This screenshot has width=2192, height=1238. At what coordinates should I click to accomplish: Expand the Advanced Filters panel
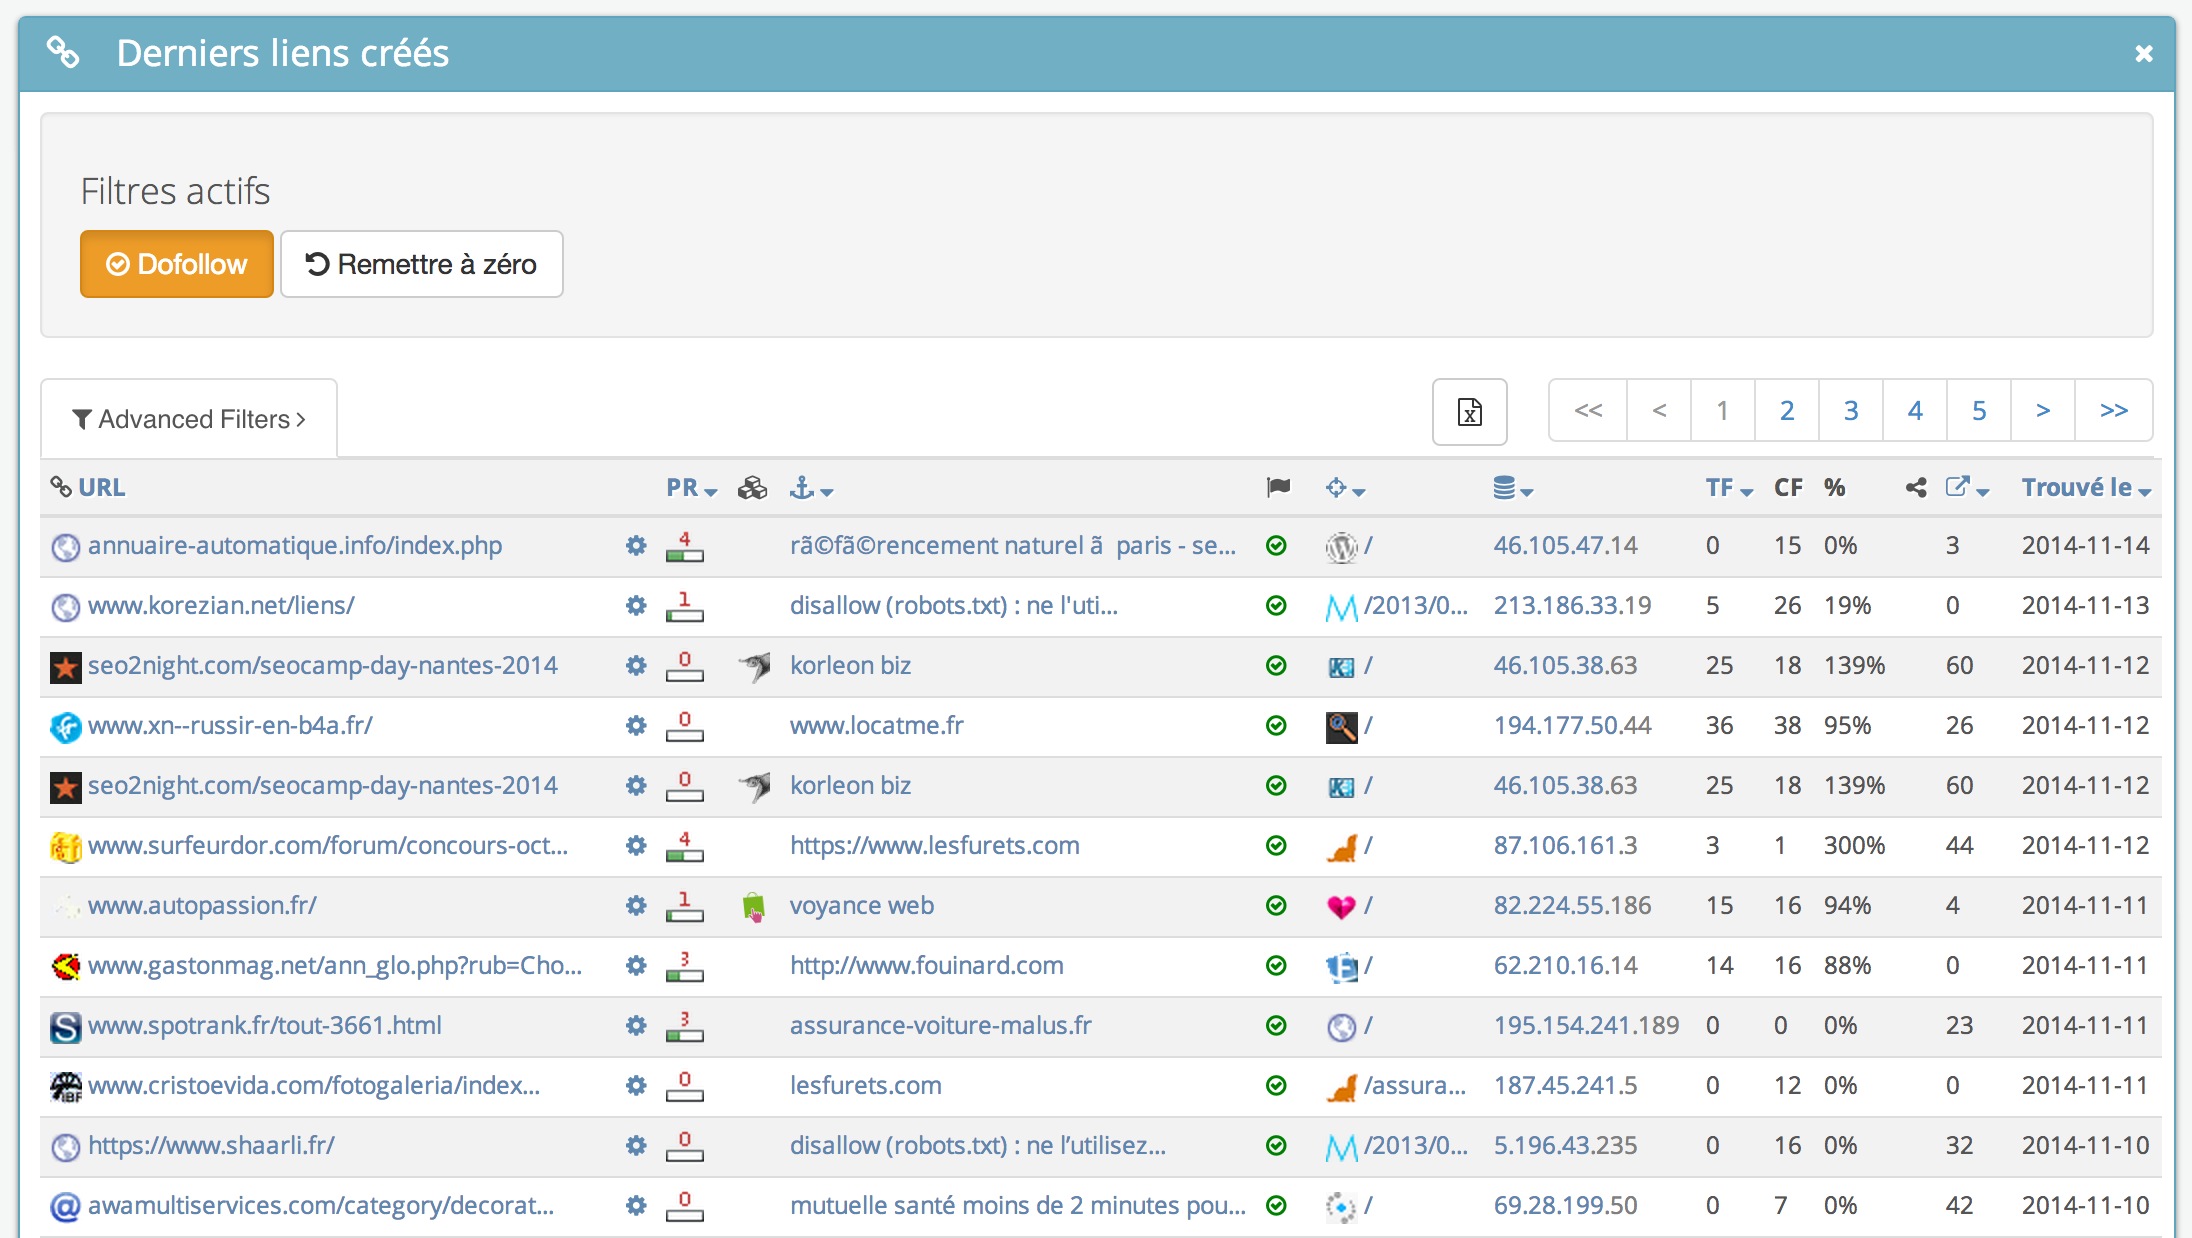point(189,419)
